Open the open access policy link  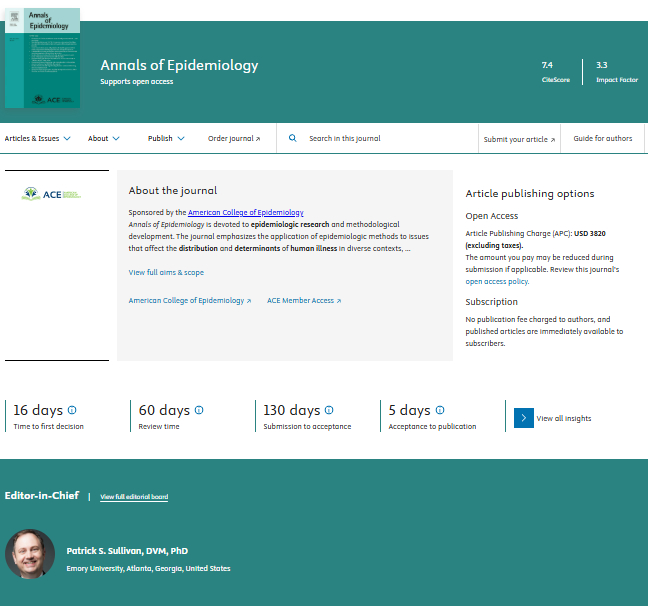[496, 281]
